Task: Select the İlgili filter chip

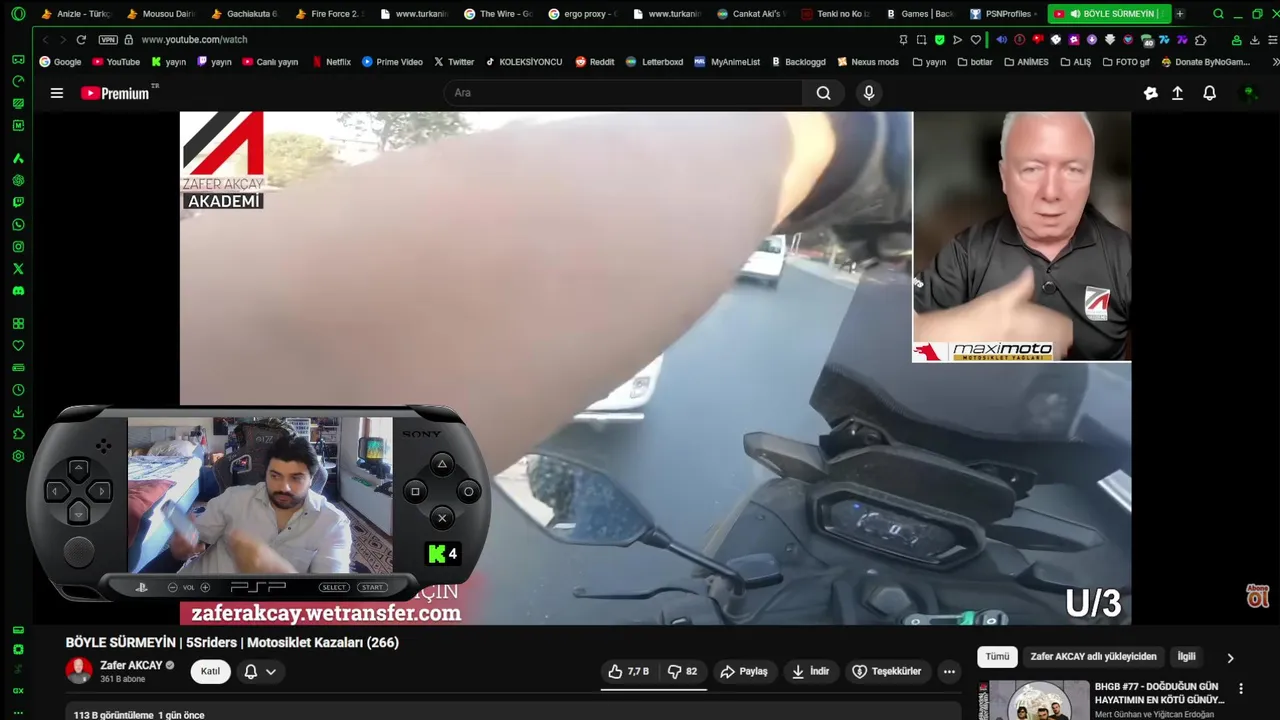Action: [1186, 656]
